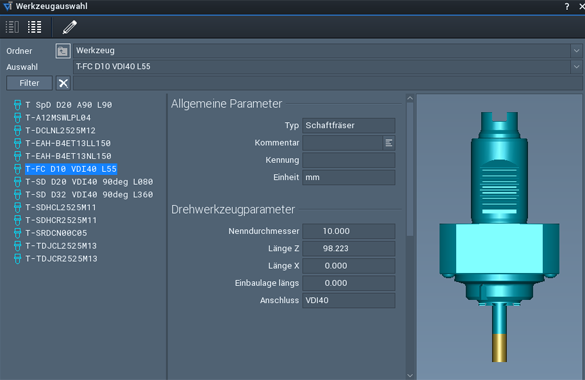Viewport: 585px width, 380px height.
Task: Click tool icon beside T-TDJCR2525M13
Action: coord(17,258)
